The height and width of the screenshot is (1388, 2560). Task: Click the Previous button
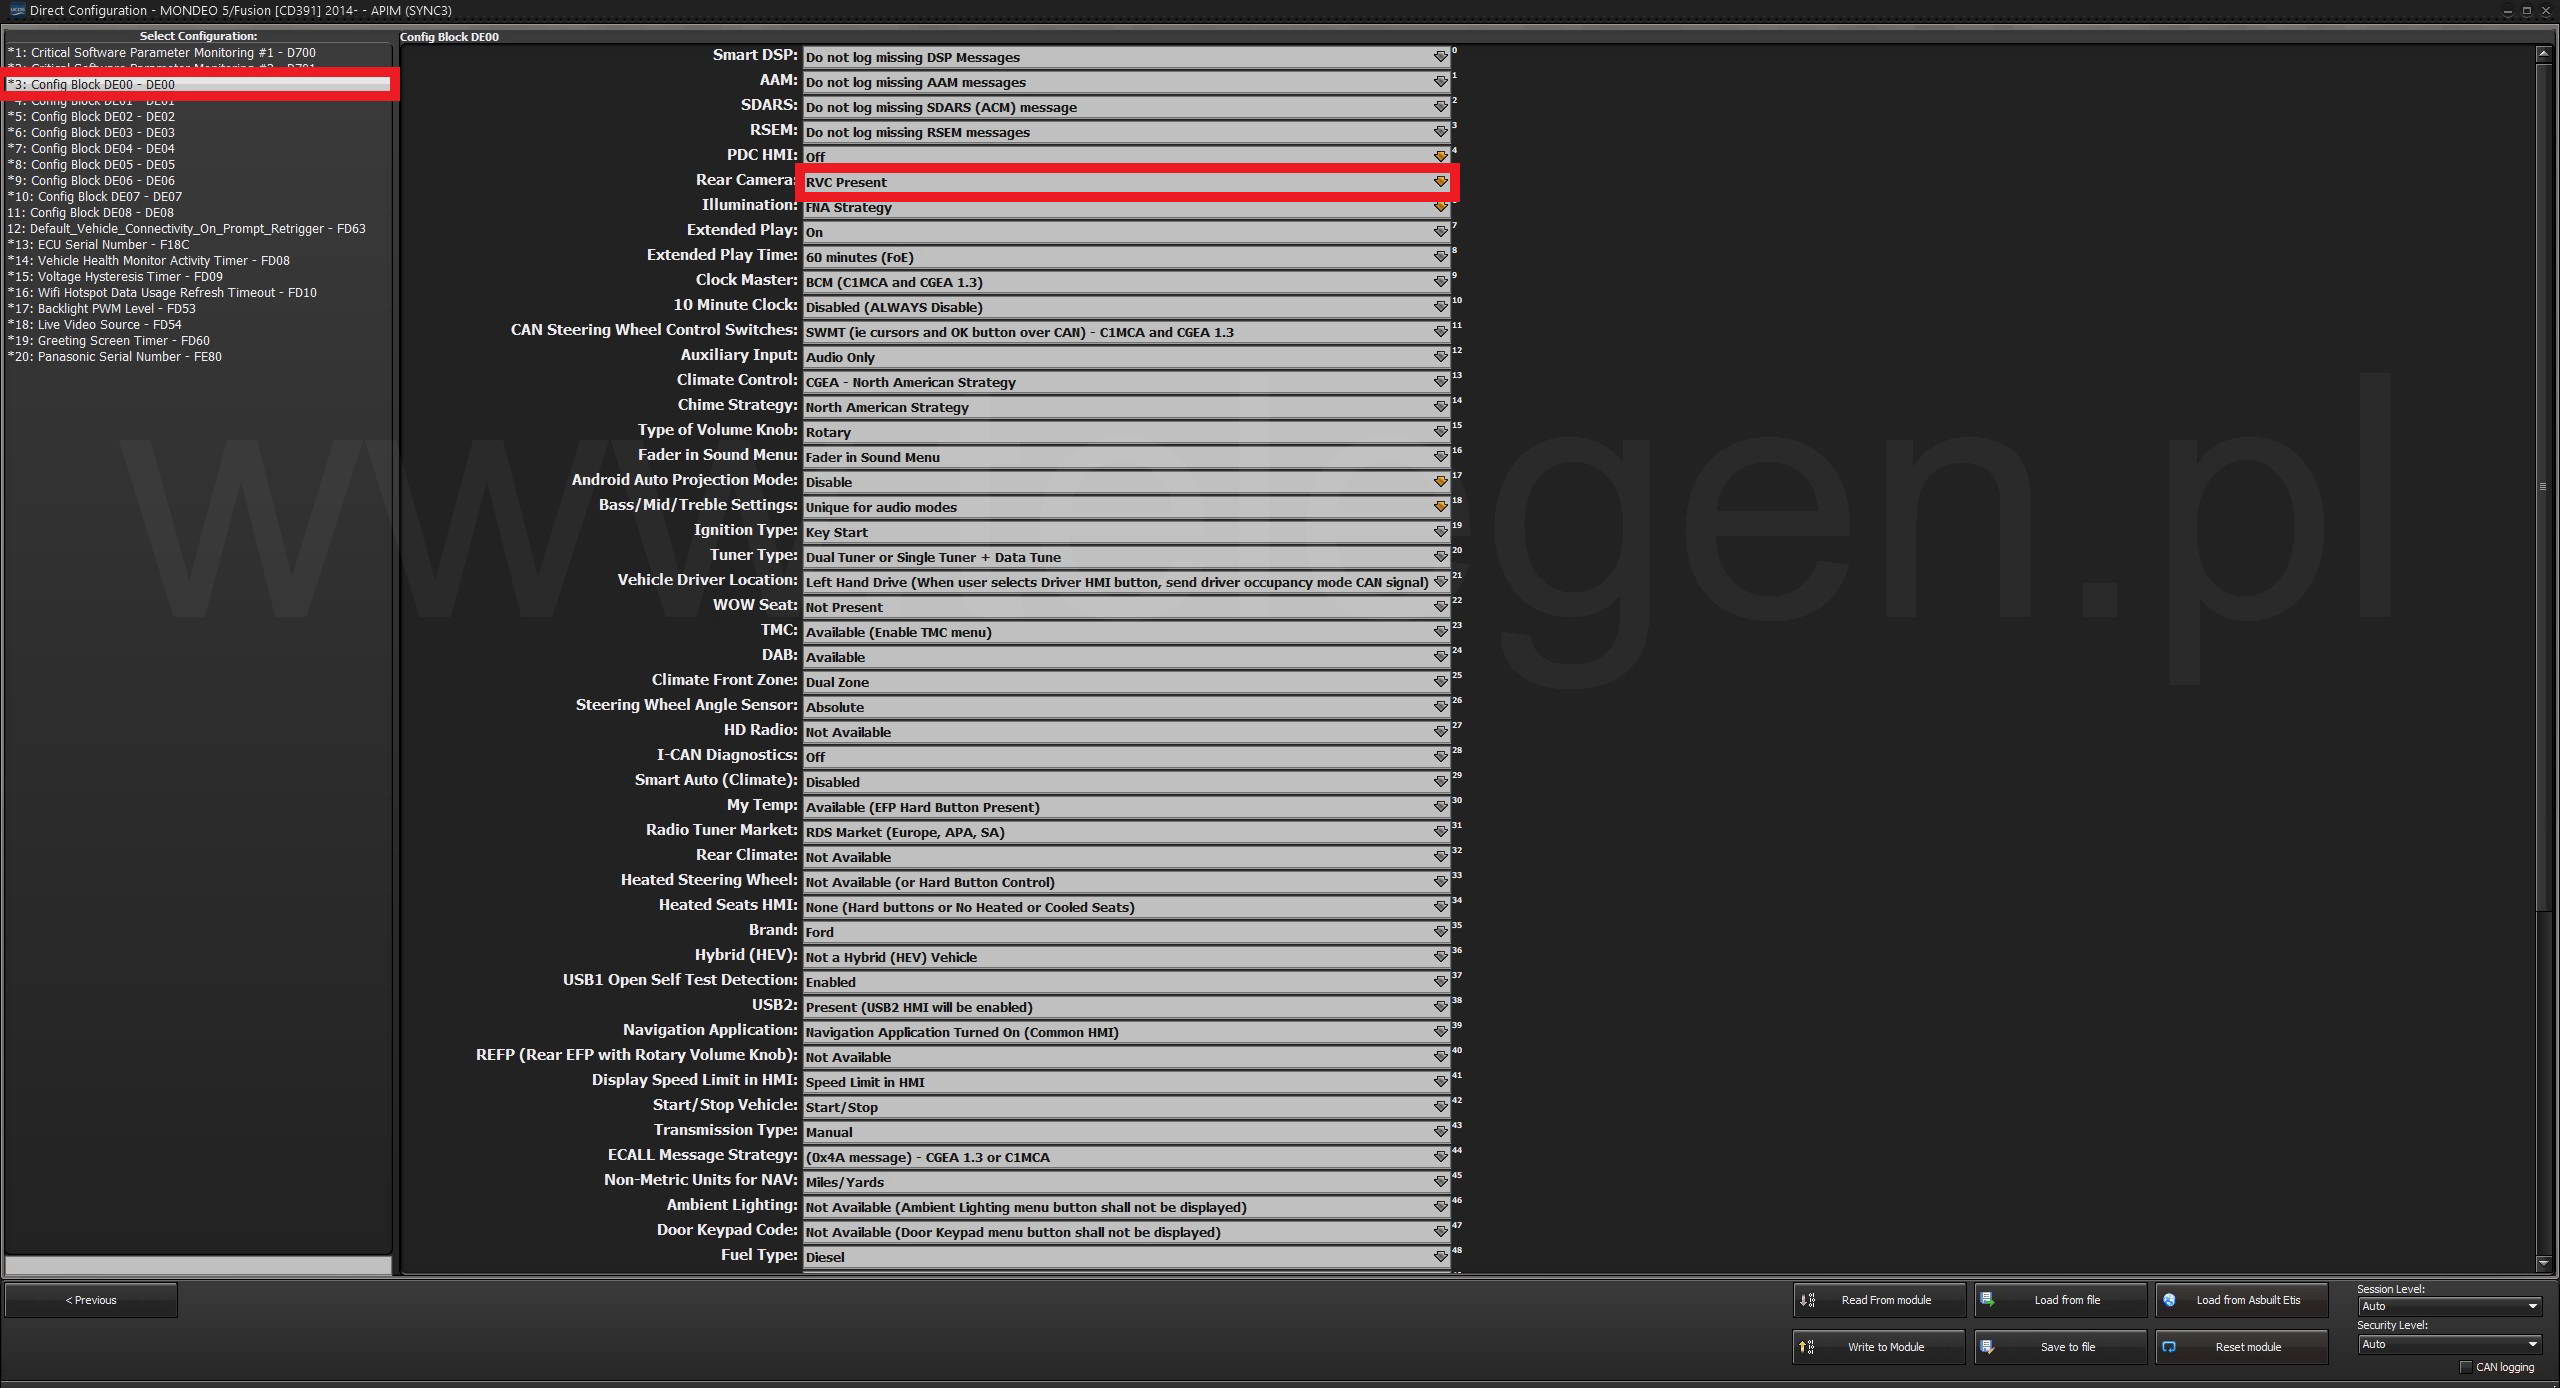[91, 1300]
